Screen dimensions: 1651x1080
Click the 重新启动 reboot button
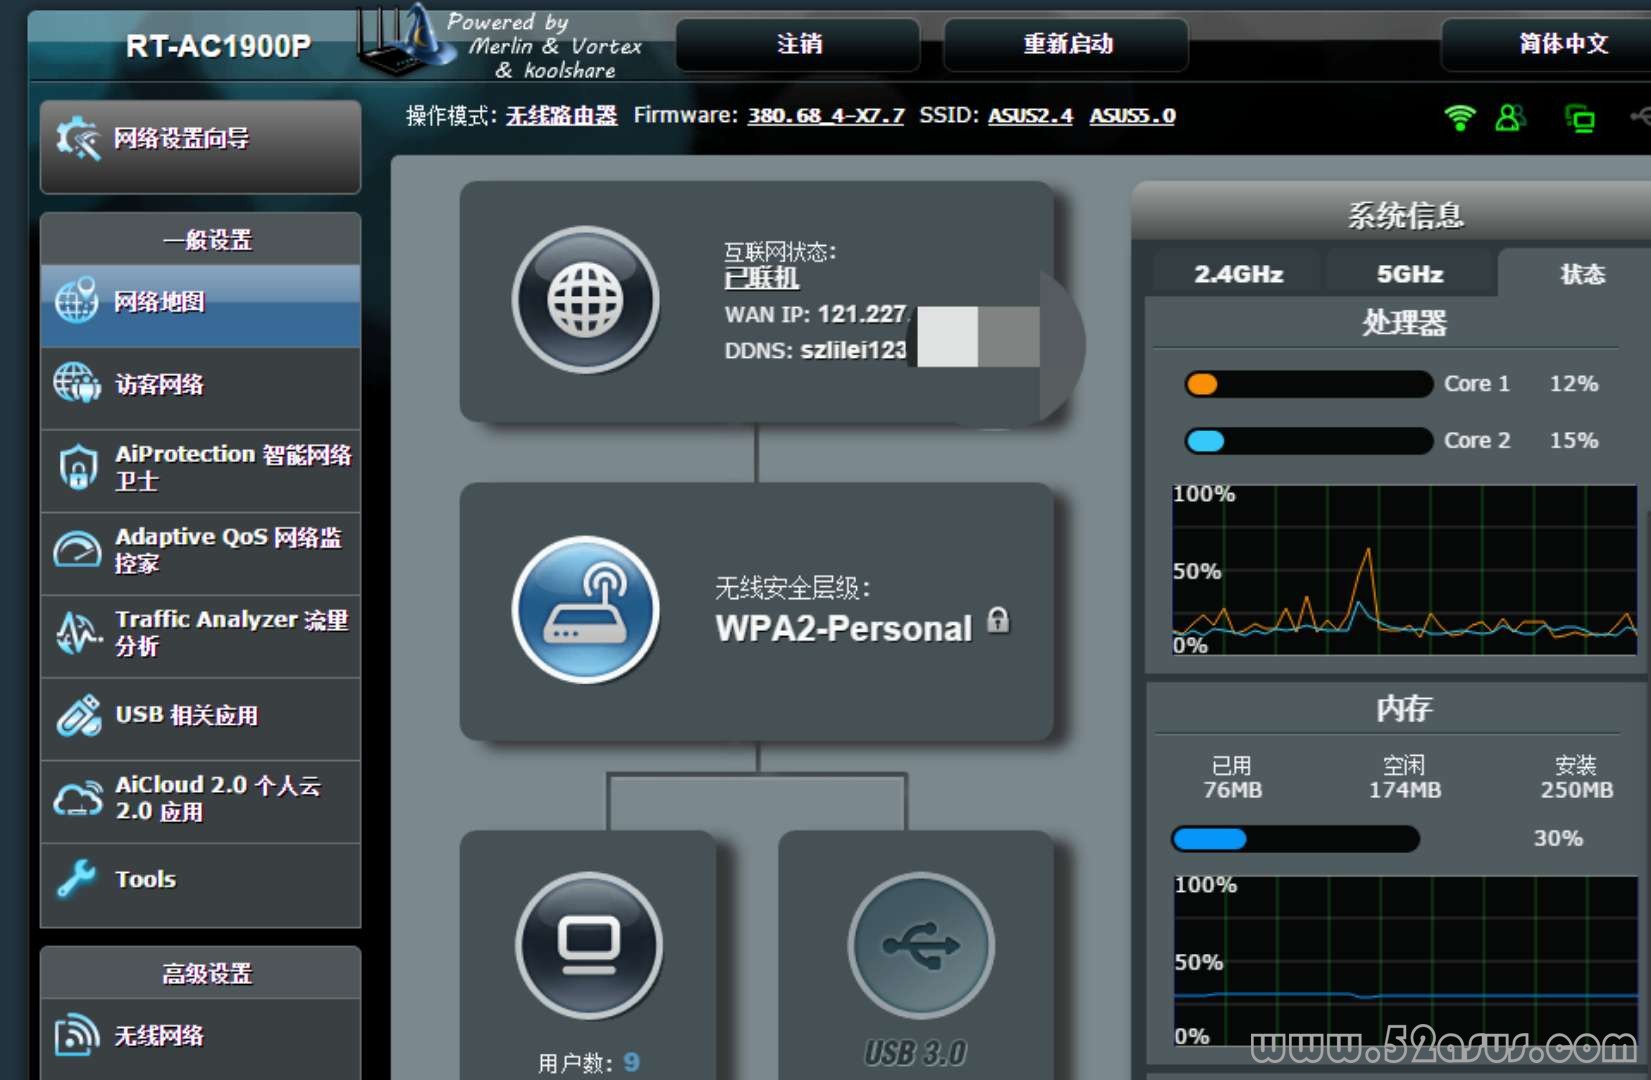click(1066, 44)
